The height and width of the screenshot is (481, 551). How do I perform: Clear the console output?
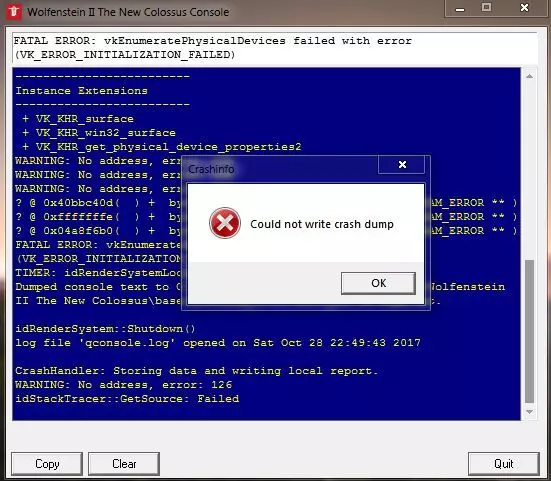point(124,464)
